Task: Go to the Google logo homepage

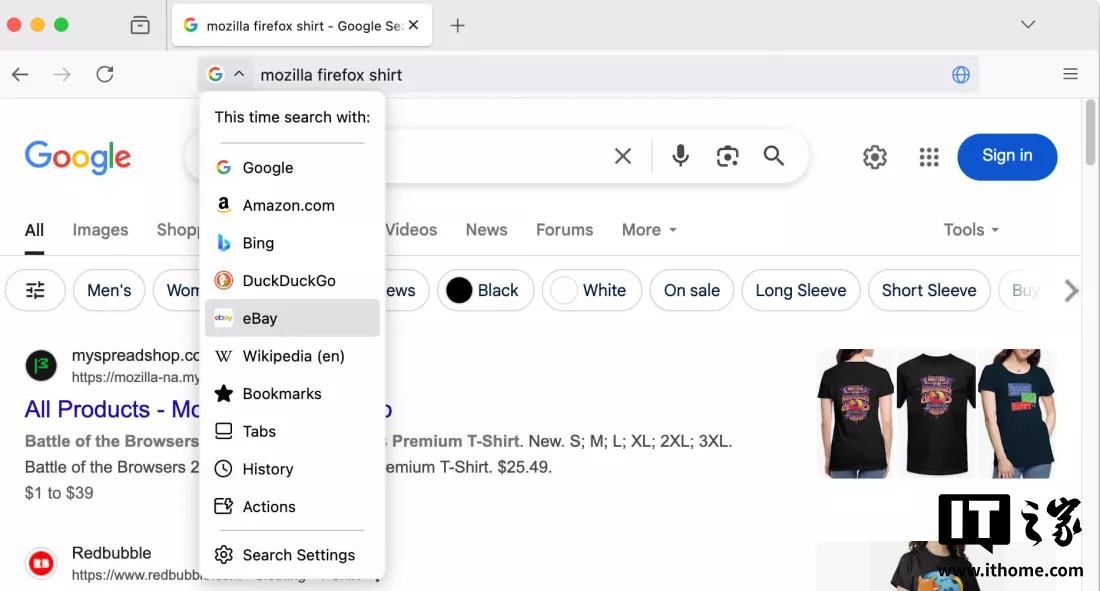Action: 78,157
